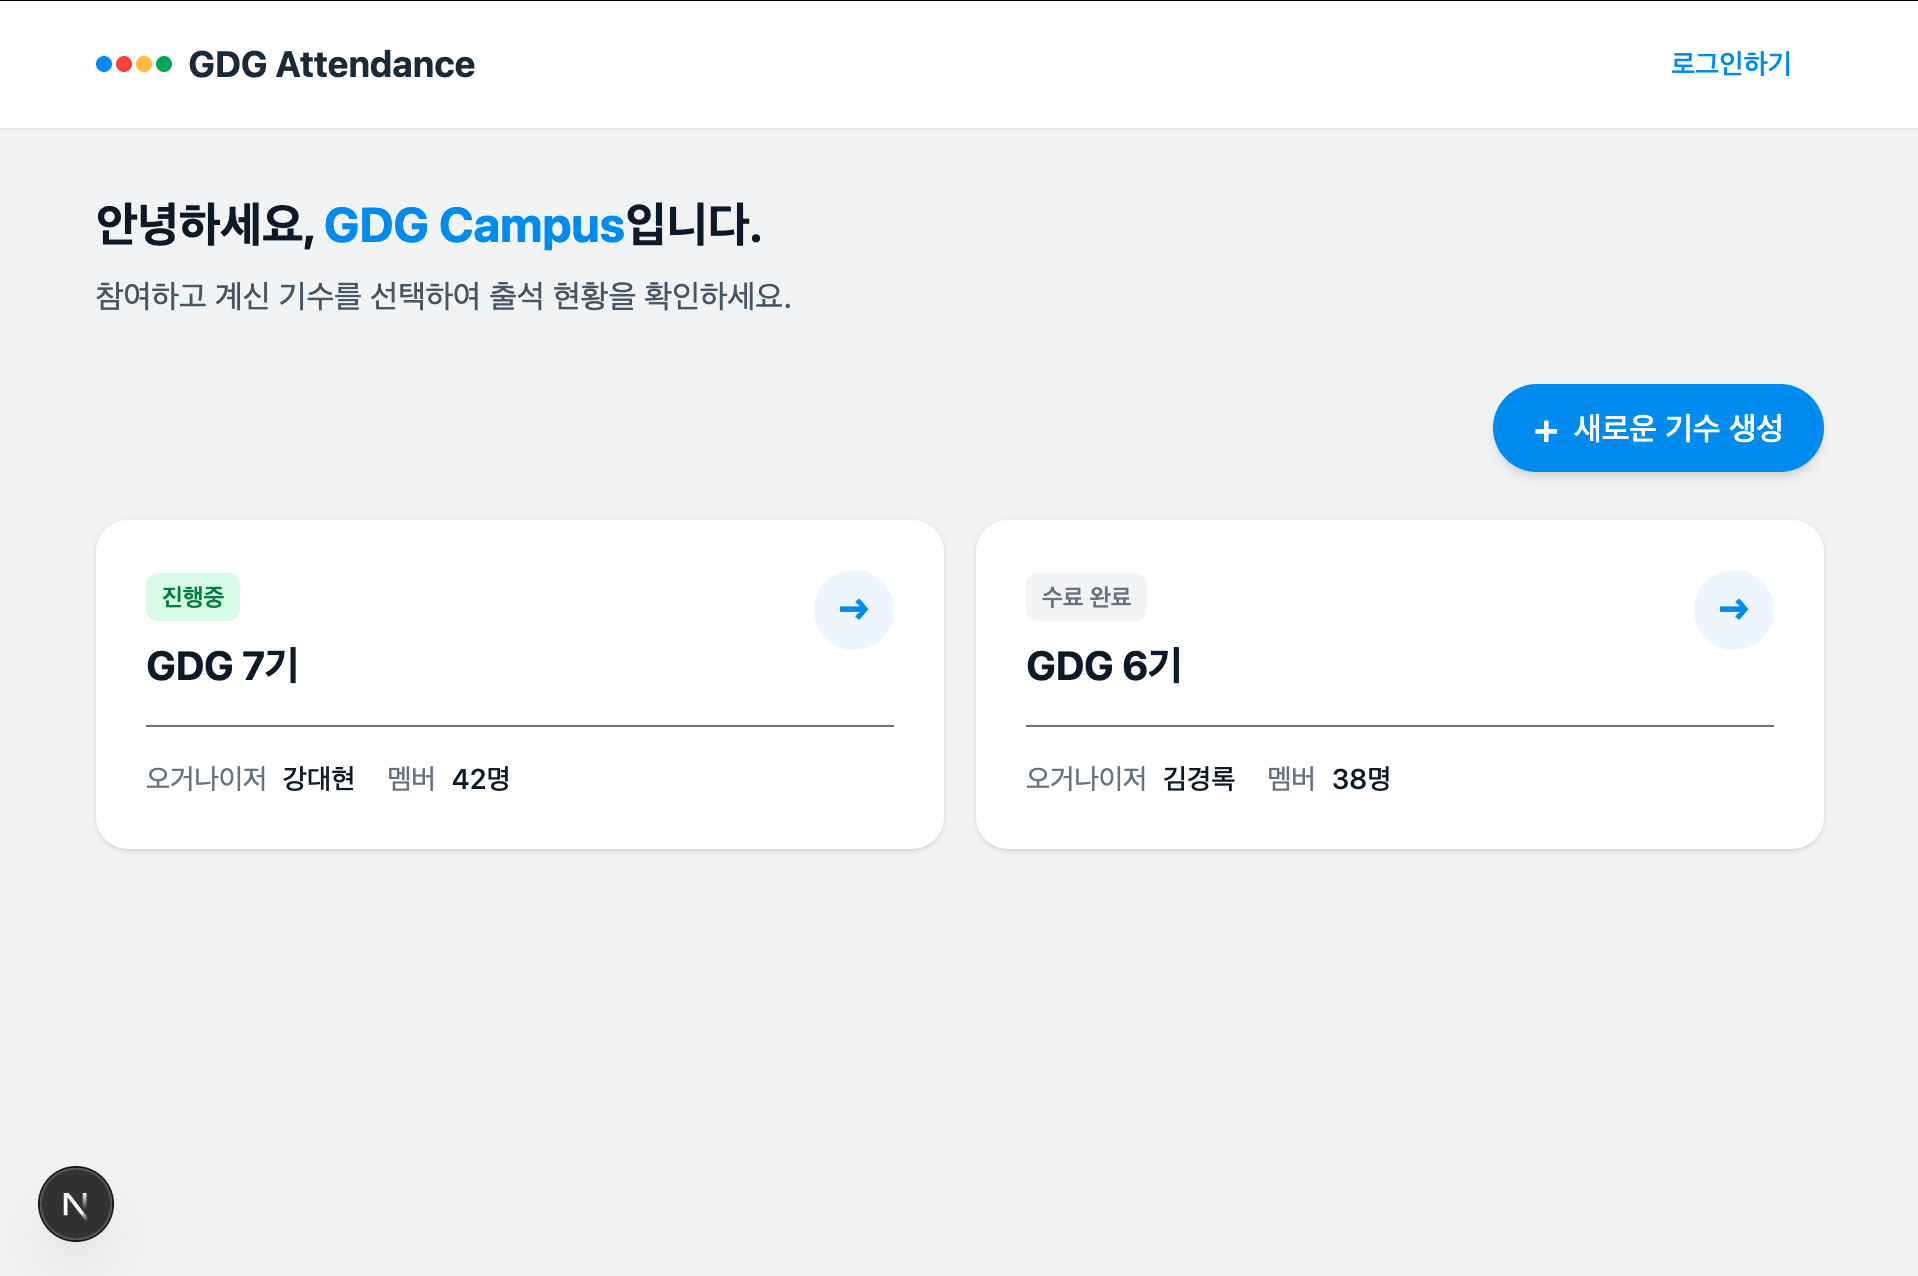Click the 오거나이저 label in GDG 7기 card

click(x=206, y=778)
